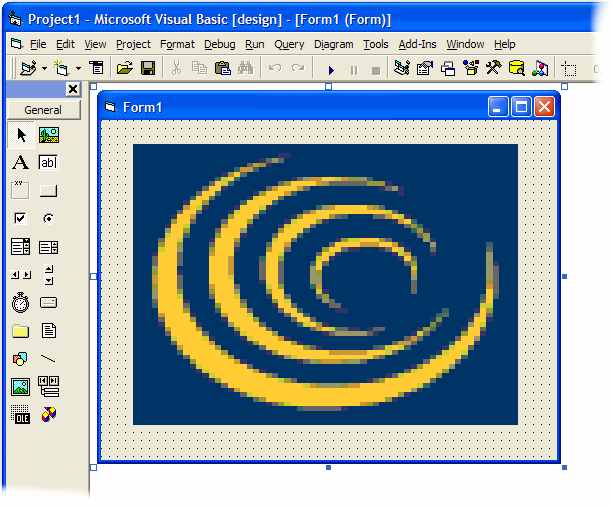612x506 pixels.
Task: Select the Shape tool
Action: click(20, 358)
